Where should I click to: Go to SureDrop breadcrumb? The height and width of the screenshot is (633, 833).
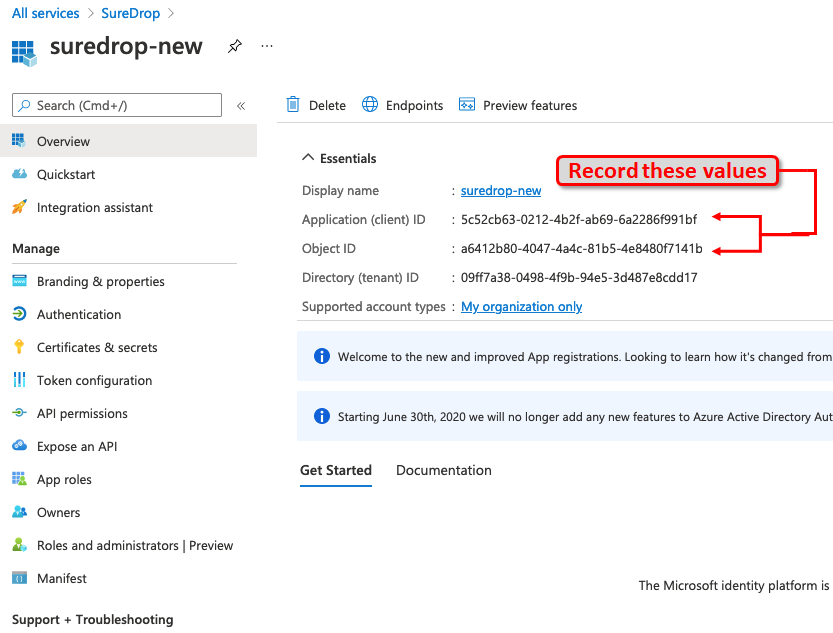click(x=131, y=13)
